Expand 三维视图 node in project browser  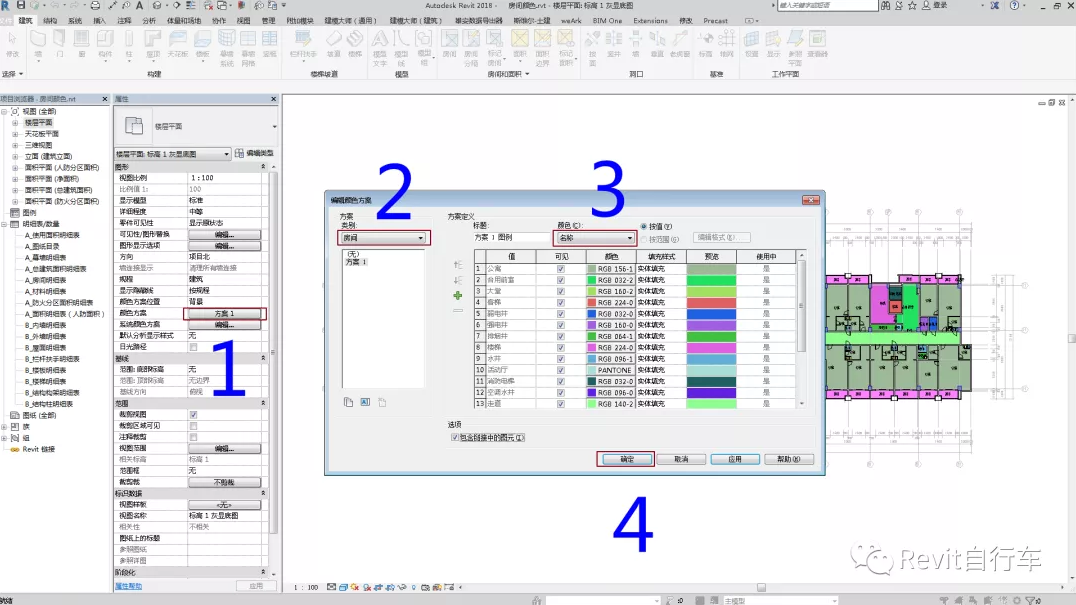[15, 145]
